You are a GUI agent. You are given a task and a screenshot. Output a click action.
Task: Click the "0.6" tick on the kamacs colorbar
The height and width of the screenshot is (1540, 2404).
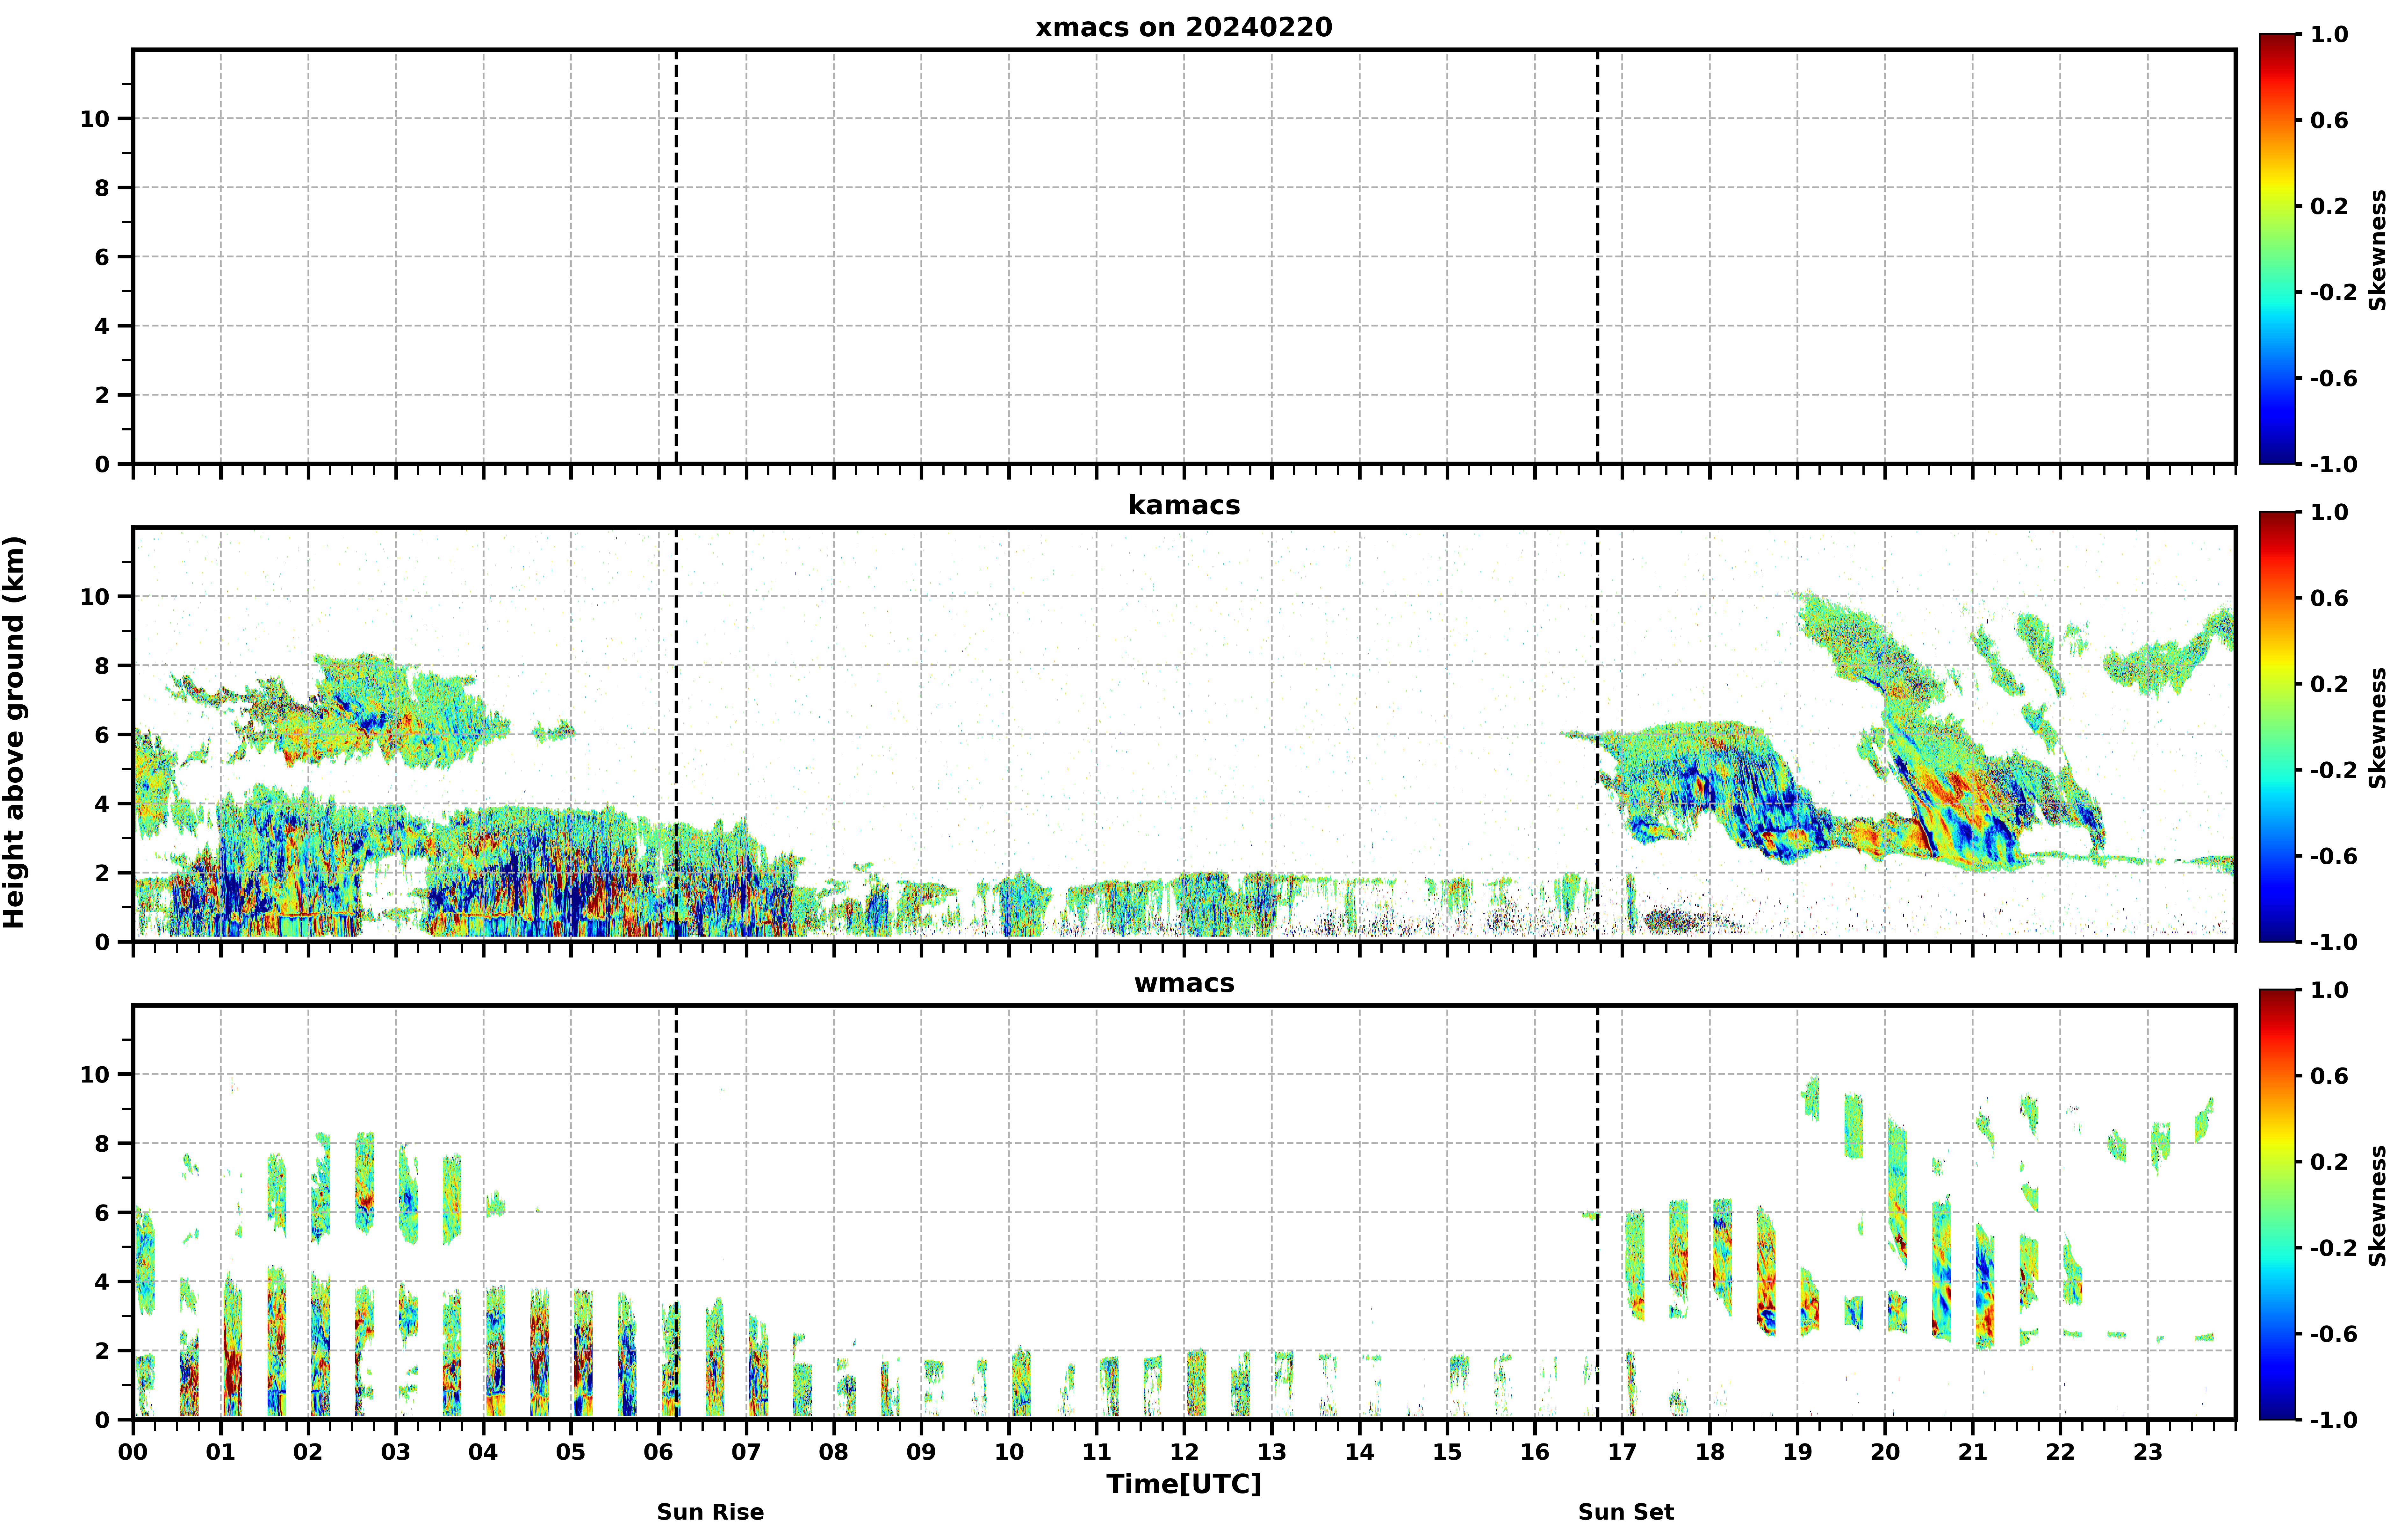2329,598
